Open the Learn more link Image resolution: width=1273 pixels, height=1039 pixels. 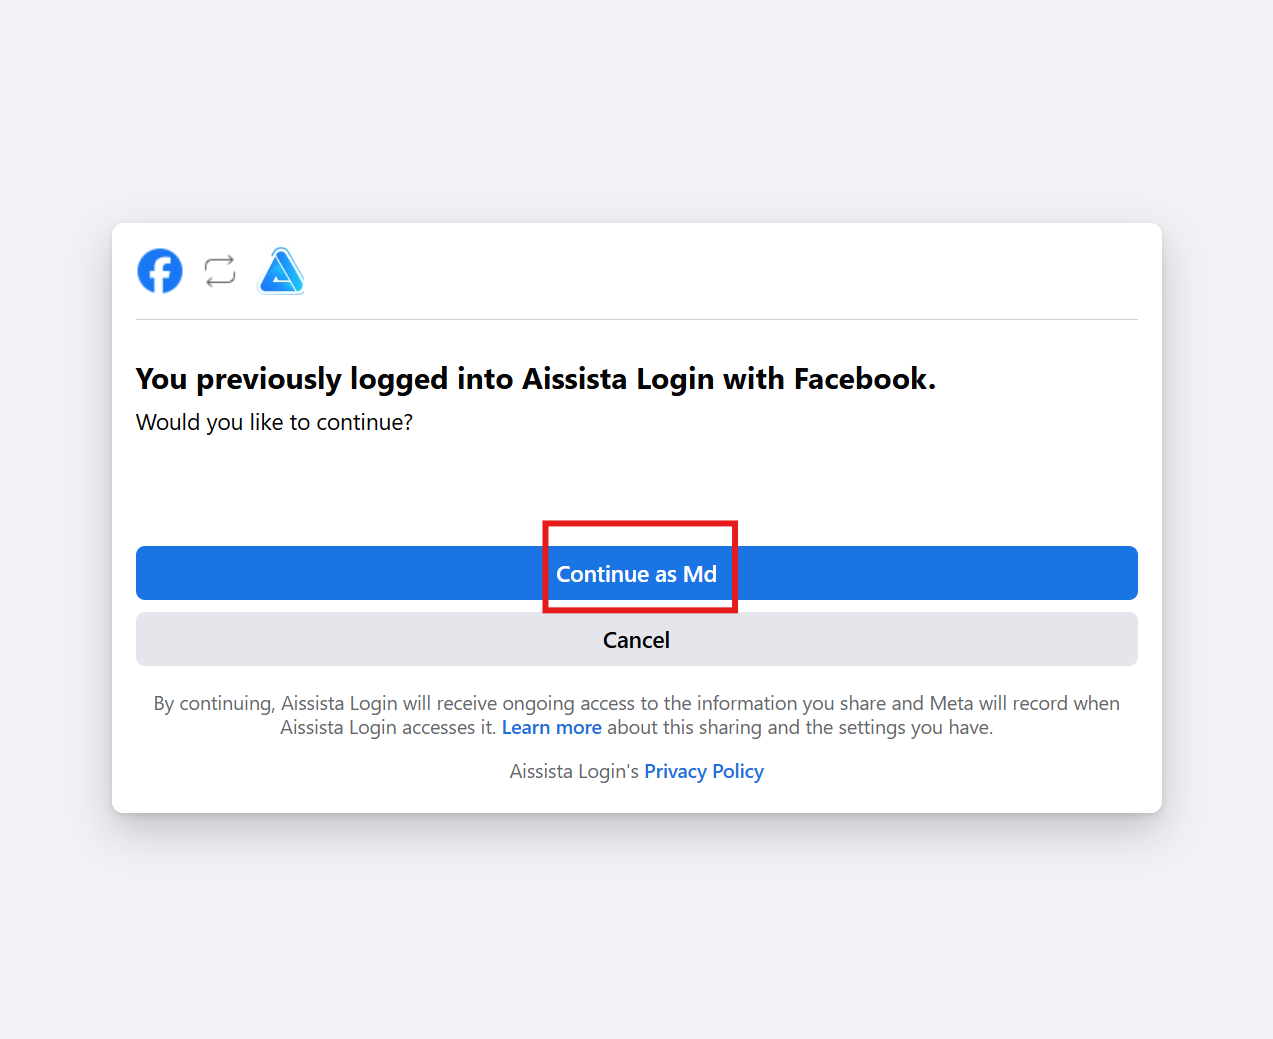(x=551, y=728)
